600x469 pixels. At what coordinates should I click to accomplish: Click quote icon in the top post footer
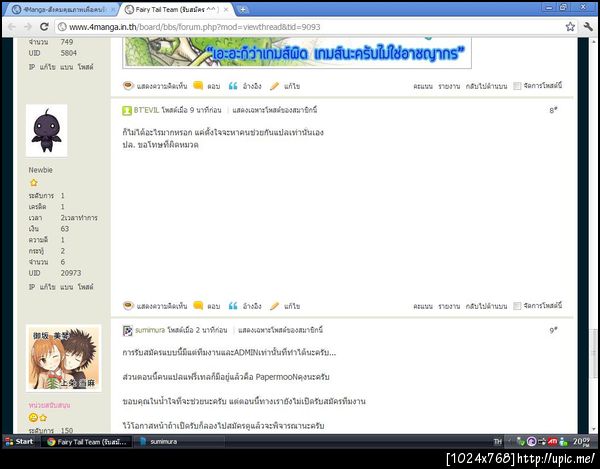click(233, 86)
